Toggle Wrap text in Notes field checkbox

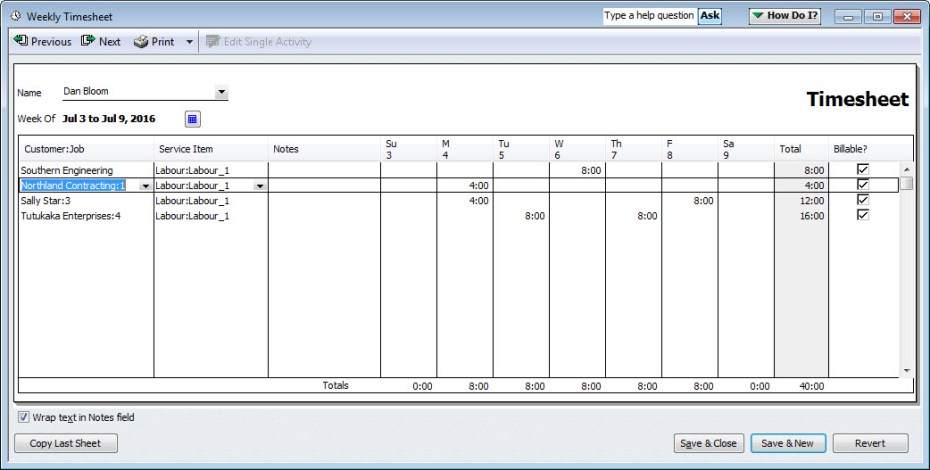tap(23, 417)
